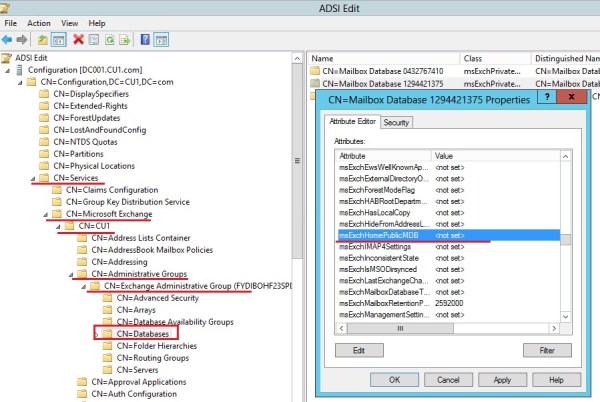600x402 pixels.
Task: Collapse the CN=Microsoft Exchange node
Action: click(x=46, y=214)
